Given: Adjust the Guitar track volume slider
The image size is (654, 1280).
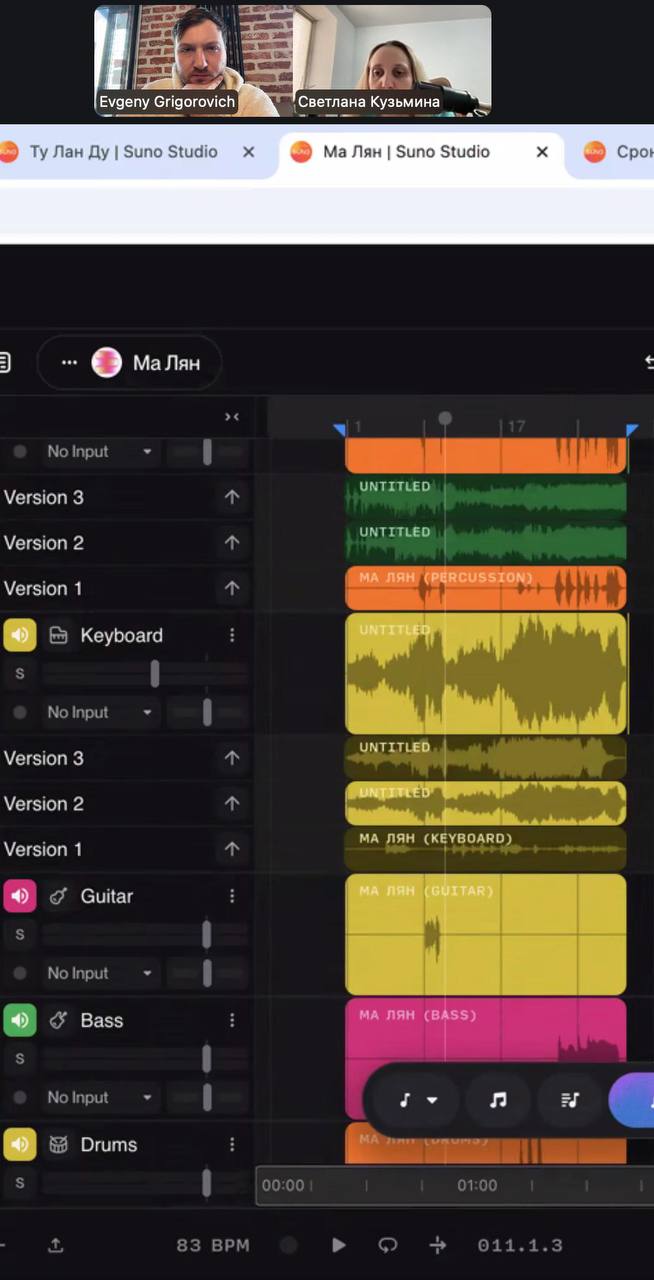Looking at the screenshot, I should [206, 935].
